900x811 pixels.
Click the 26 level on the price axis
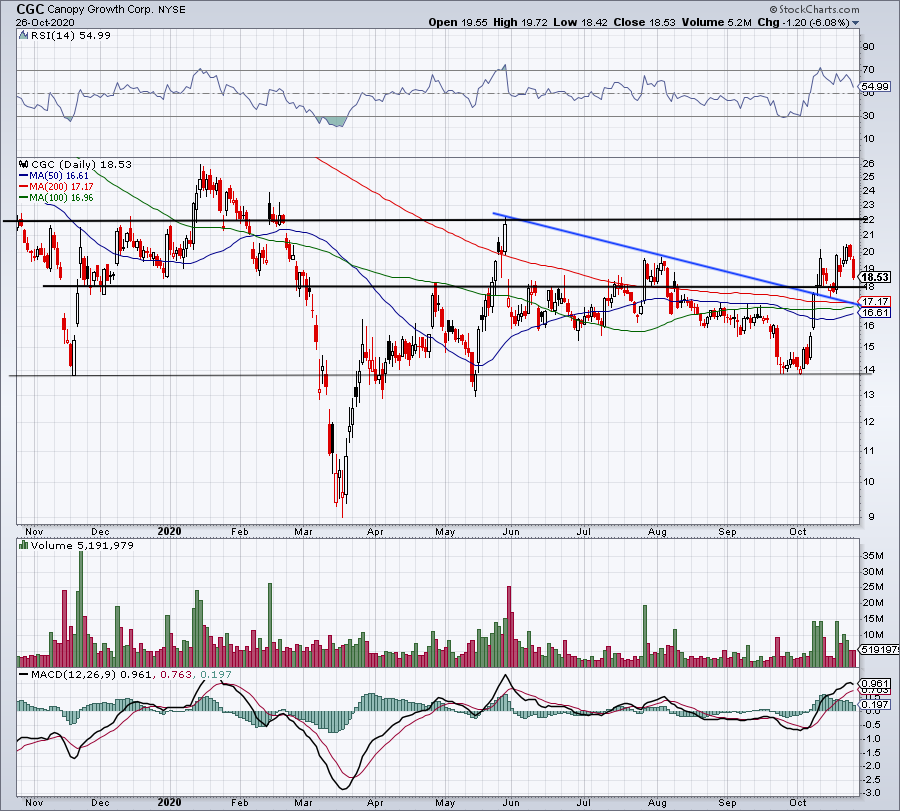868,164
